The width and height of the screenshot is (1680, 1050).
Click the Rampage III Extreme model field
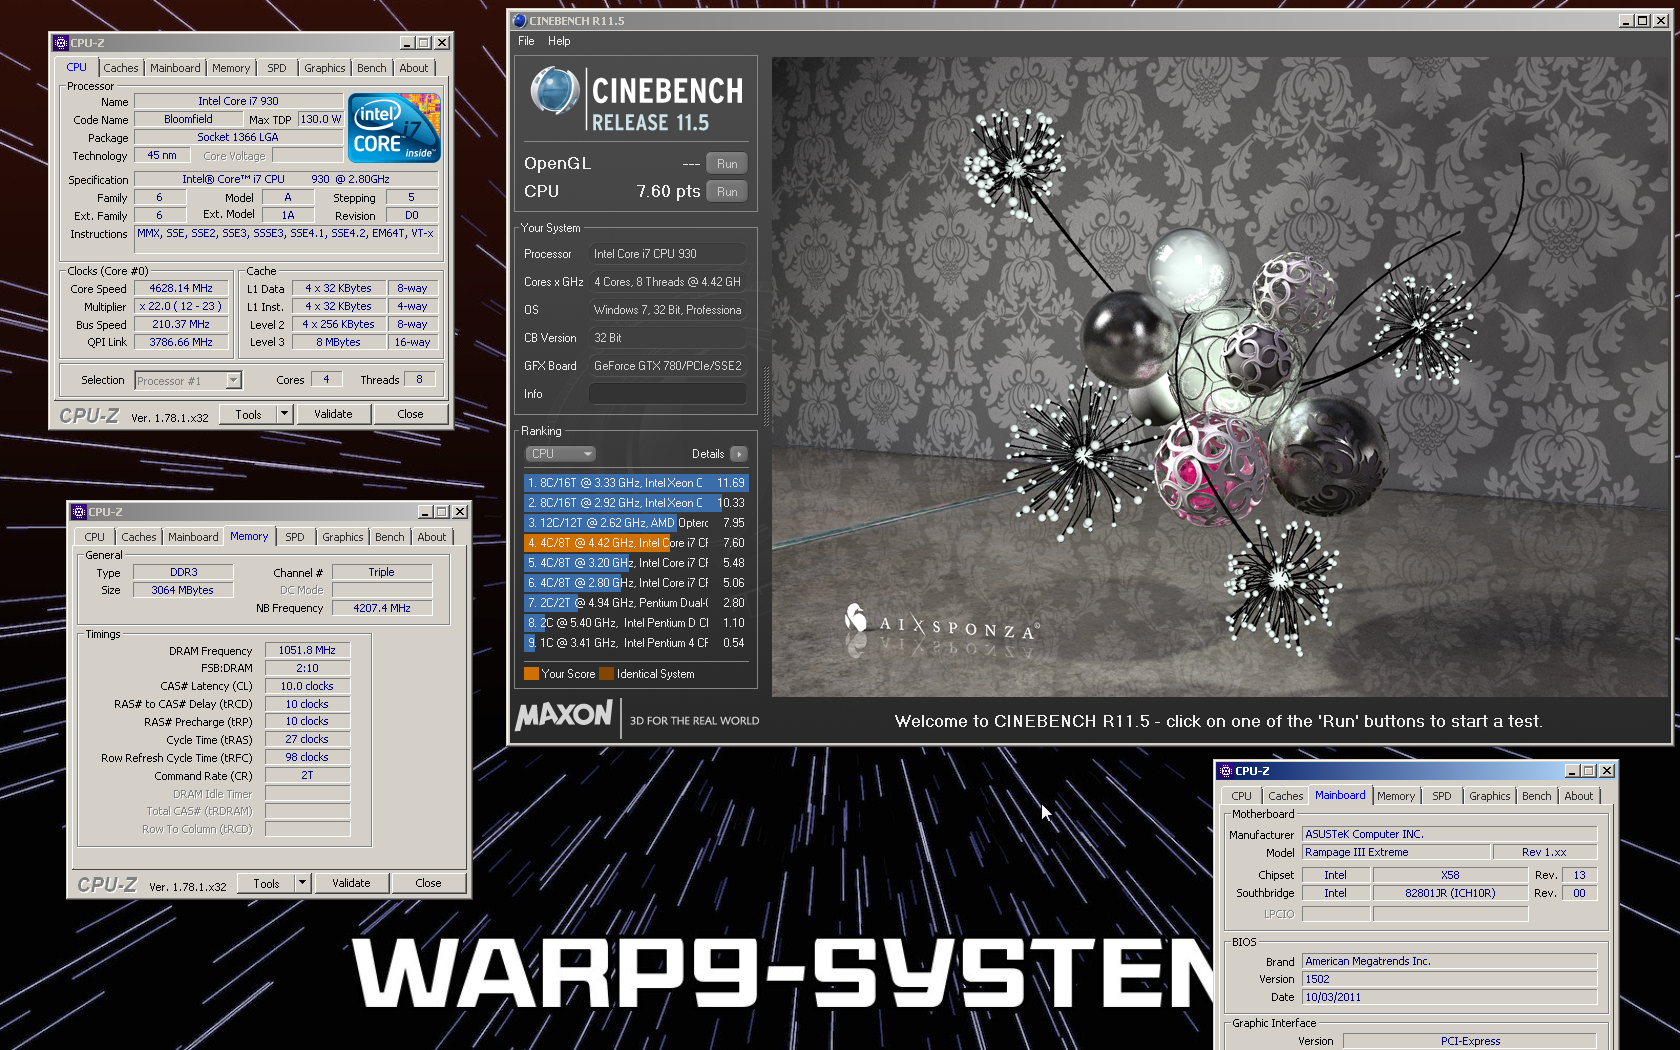point(1395,852)
